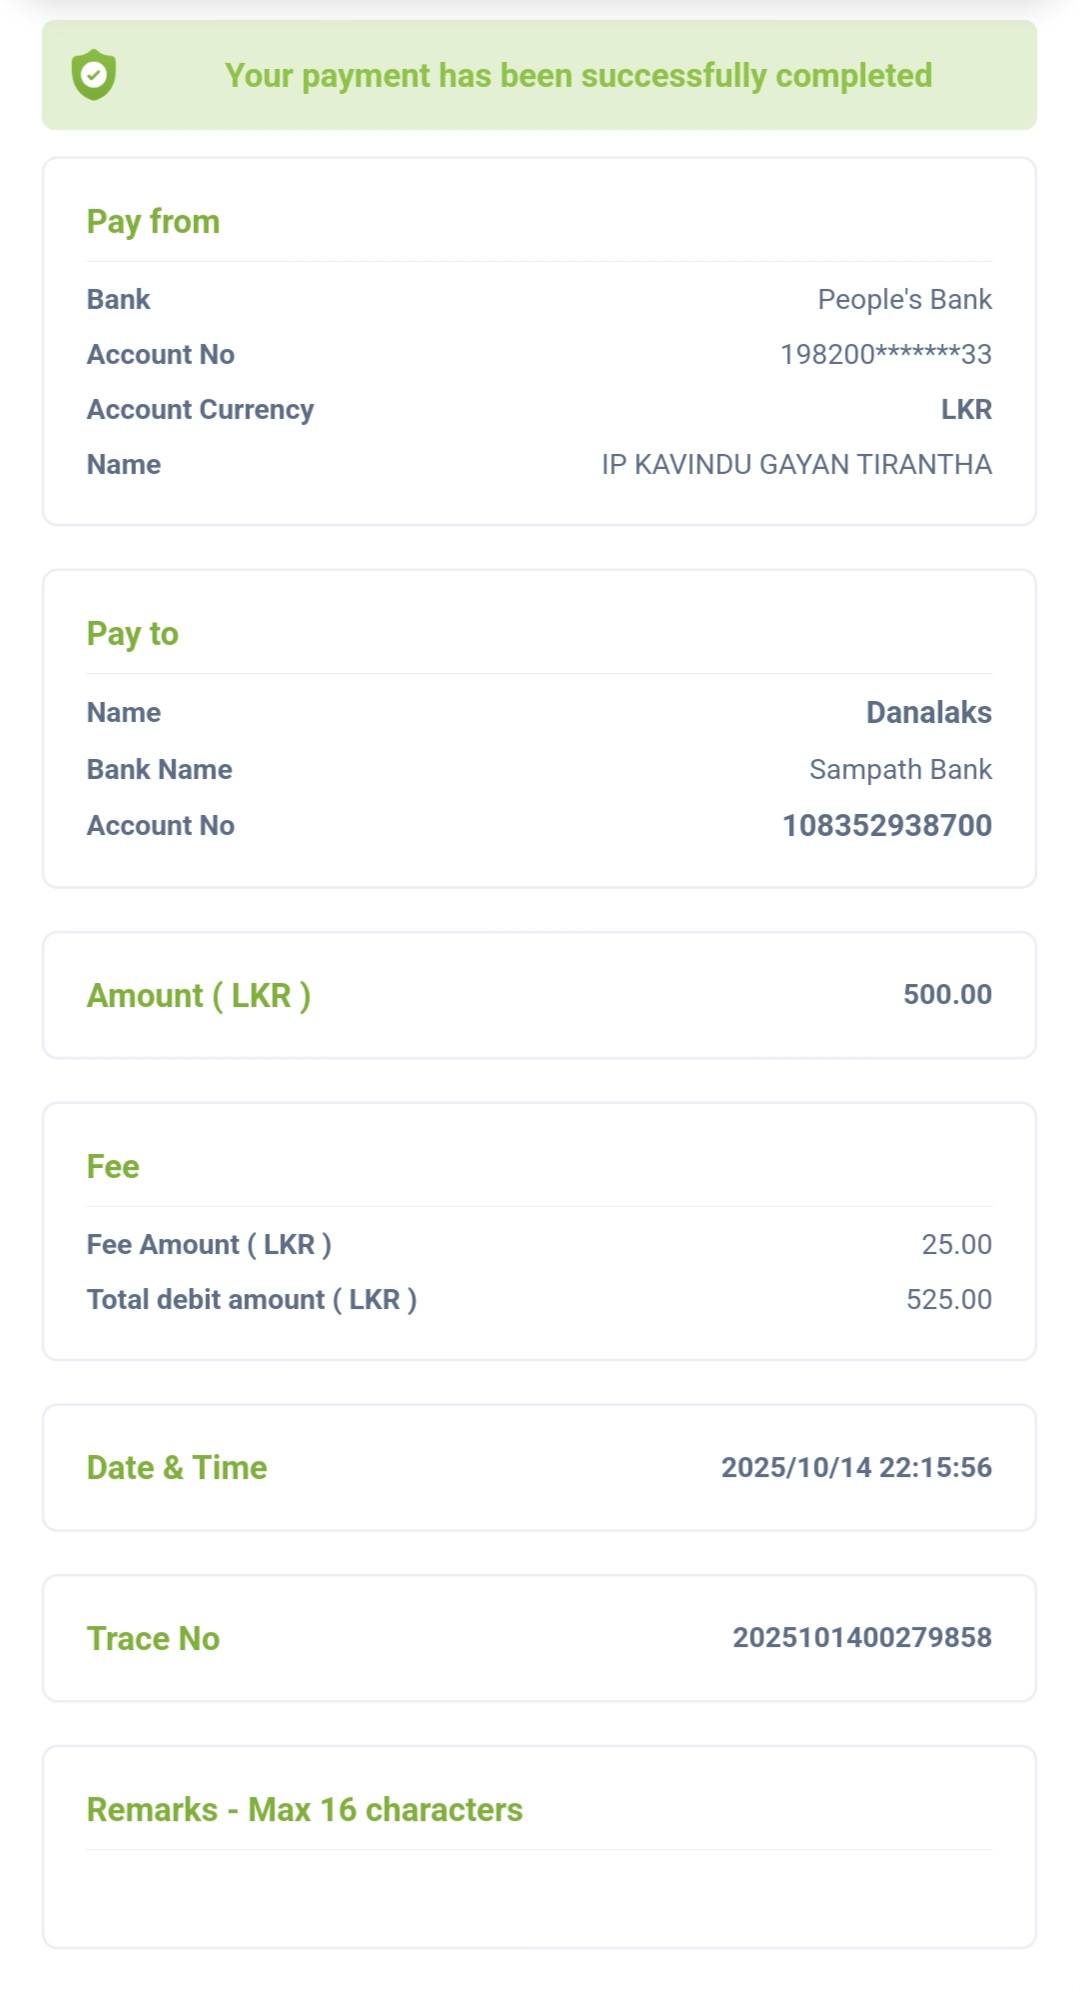The width and height of the screenshot is (1079, 1991).
Task: Tap the payer name IP KAVINDU GAYAN TIRANTHA
Action: click(796, 465)
